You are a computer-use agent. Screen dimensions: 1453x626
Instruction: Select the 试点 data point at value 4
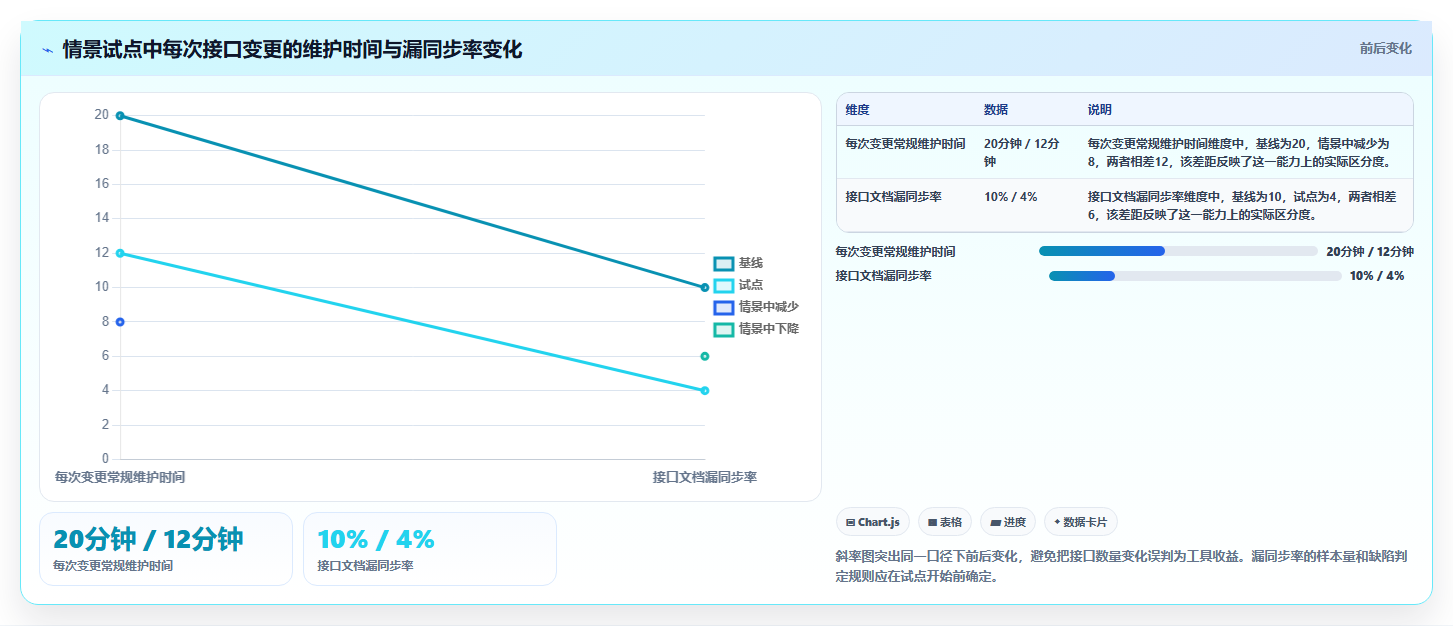tap(705, 390)
